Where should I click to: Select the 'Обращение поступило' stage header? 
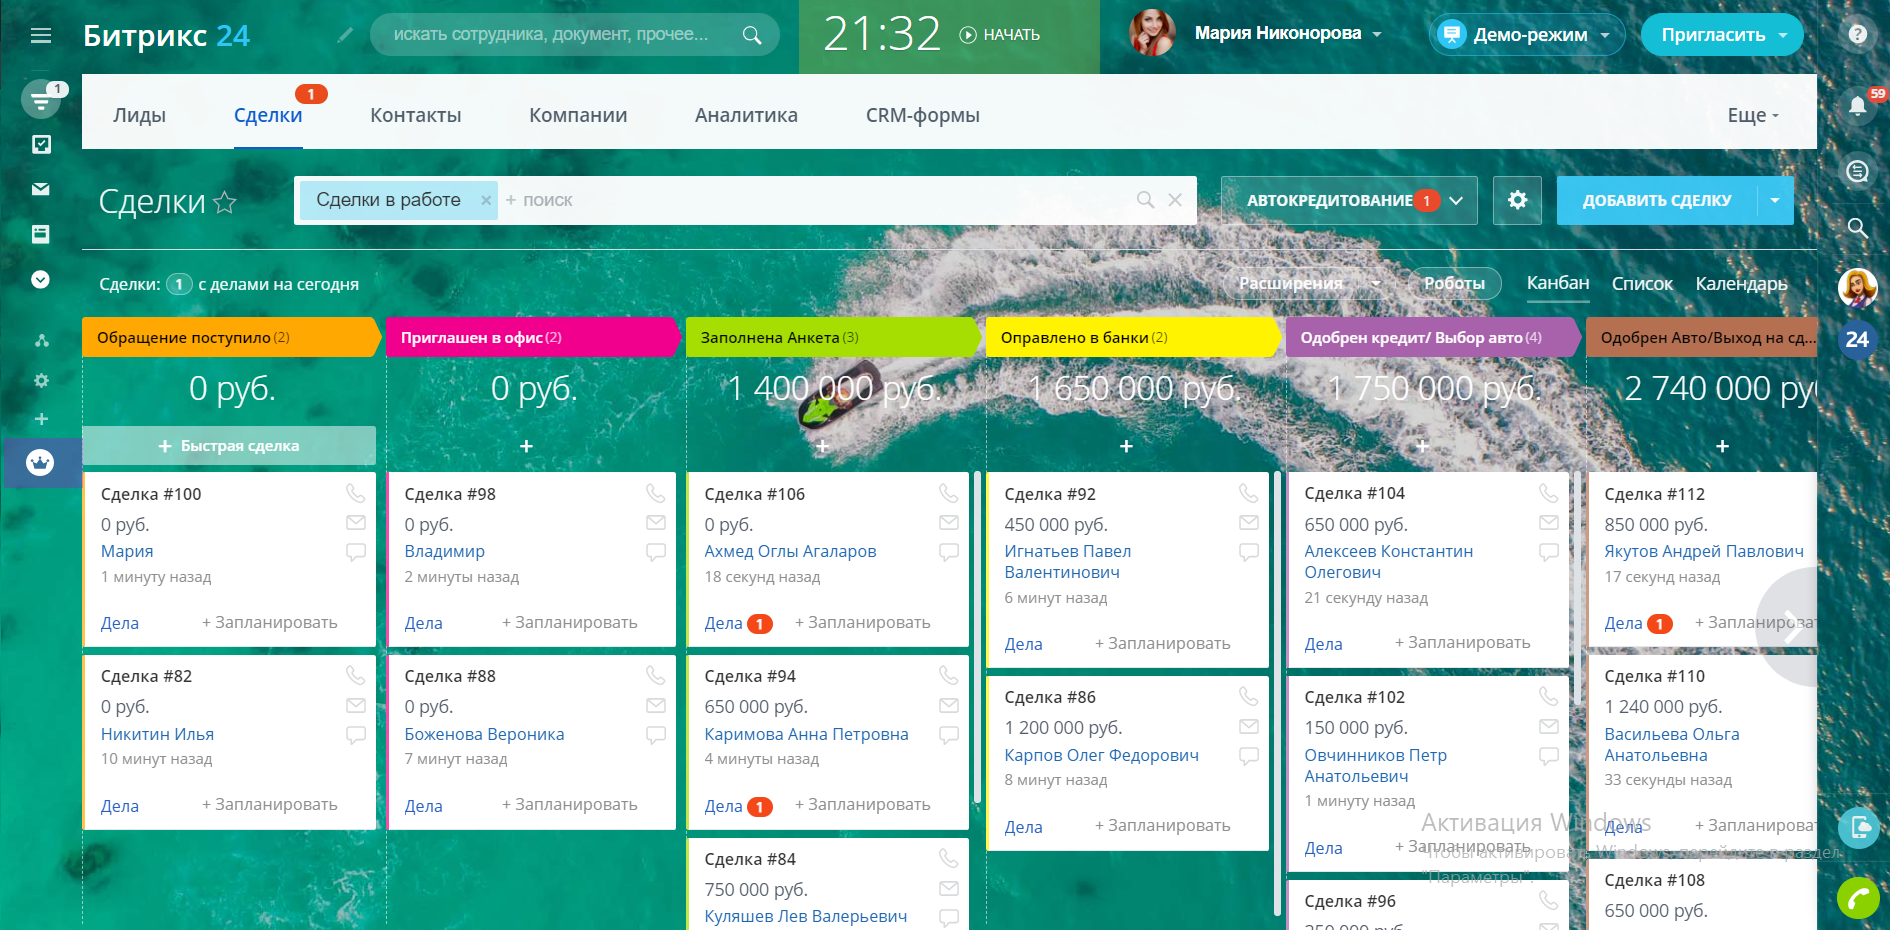tap(232, 337)
